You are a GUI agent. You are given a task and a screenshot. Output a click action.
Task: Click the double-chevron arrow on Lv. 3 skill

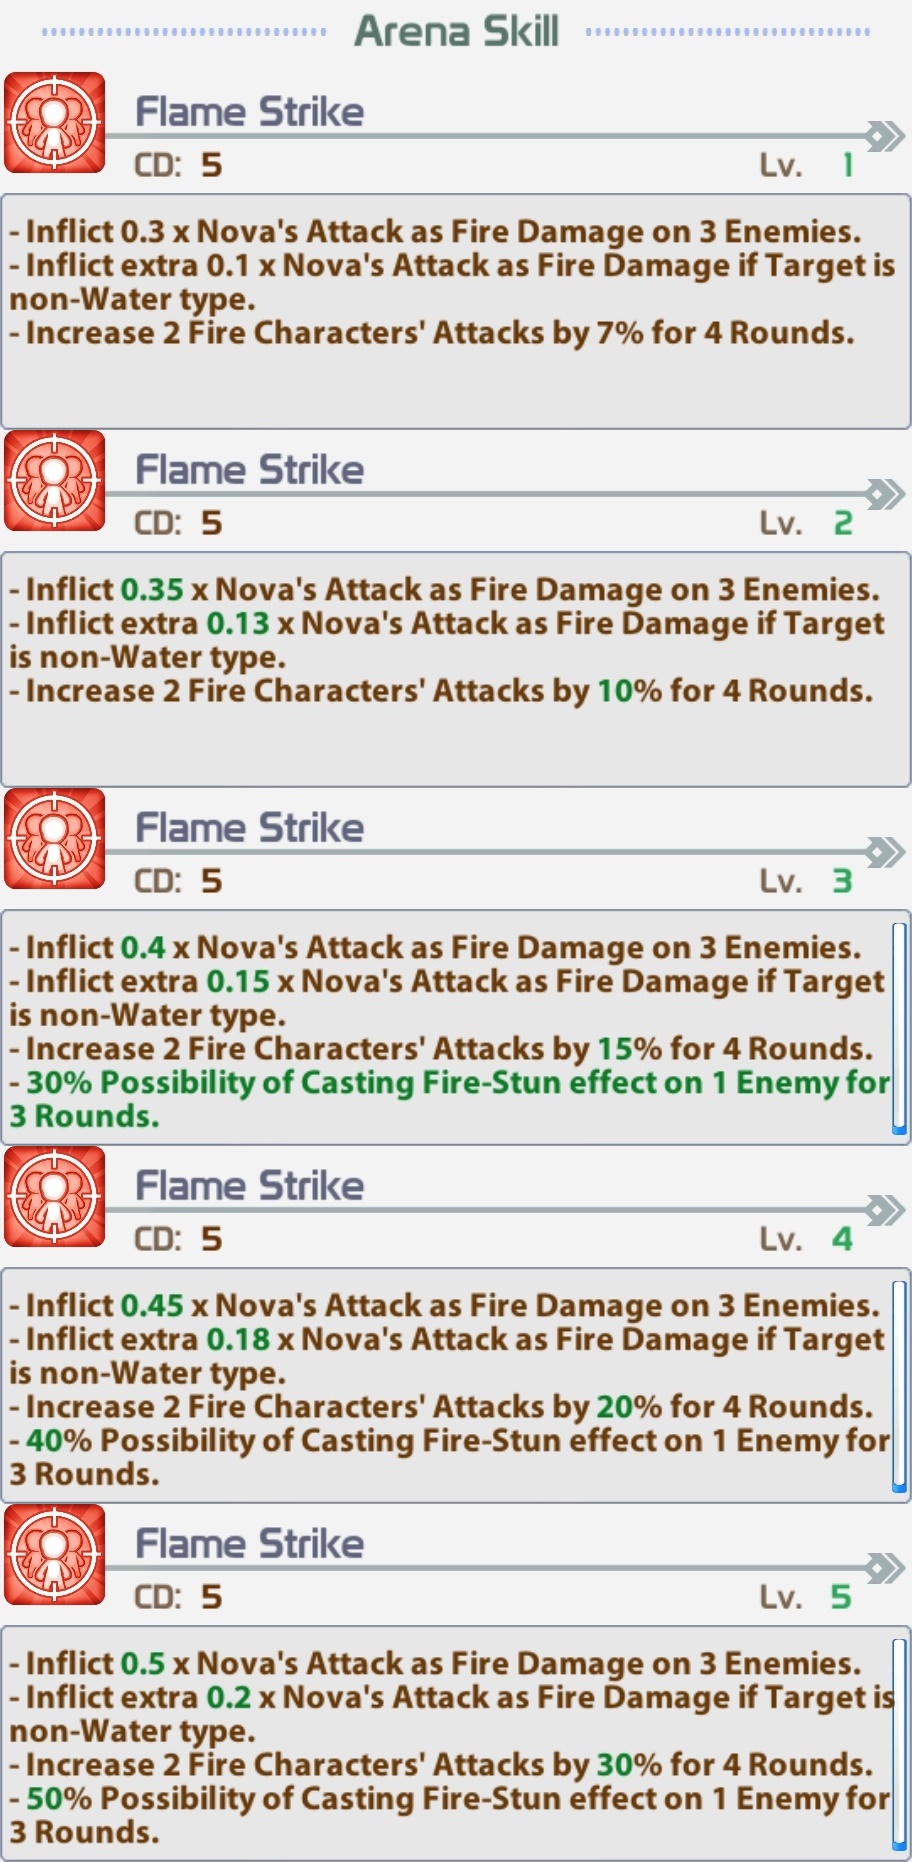click(885, 852)
